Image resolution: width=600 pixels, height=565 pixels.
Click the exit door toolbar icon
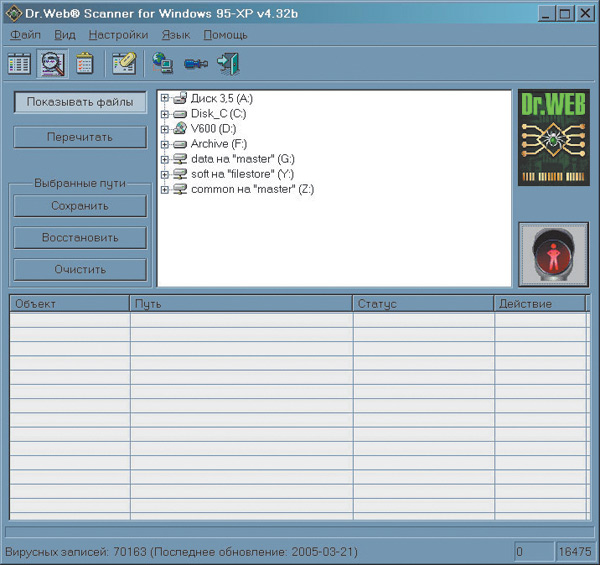tap(229, 64)
